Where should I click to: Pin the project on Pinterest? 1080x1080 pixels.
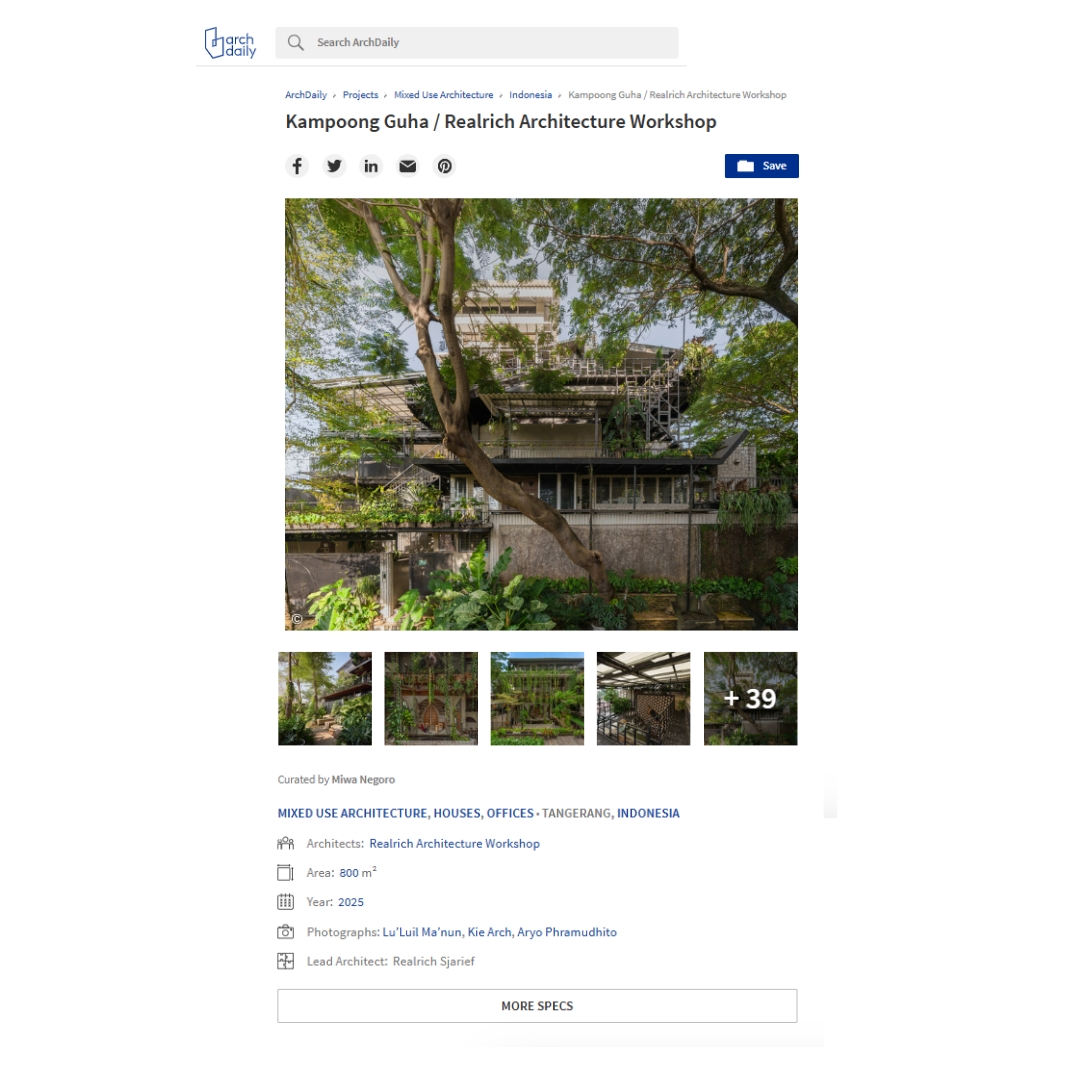click(x=445, y=166)
